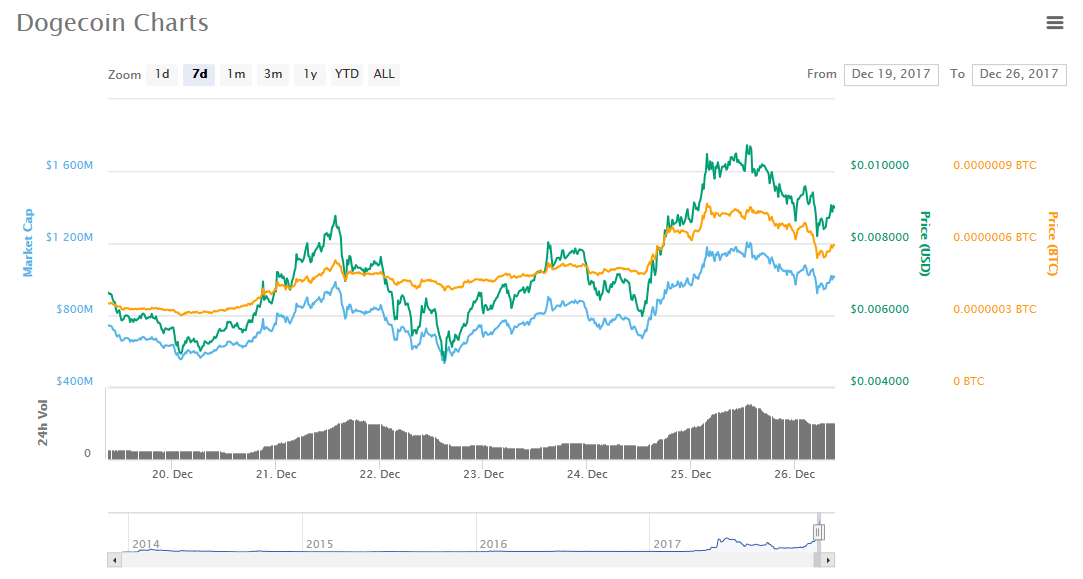This screenshot has width=1083, height=579.
Task: Click the From date field
Action: point(891,75)
